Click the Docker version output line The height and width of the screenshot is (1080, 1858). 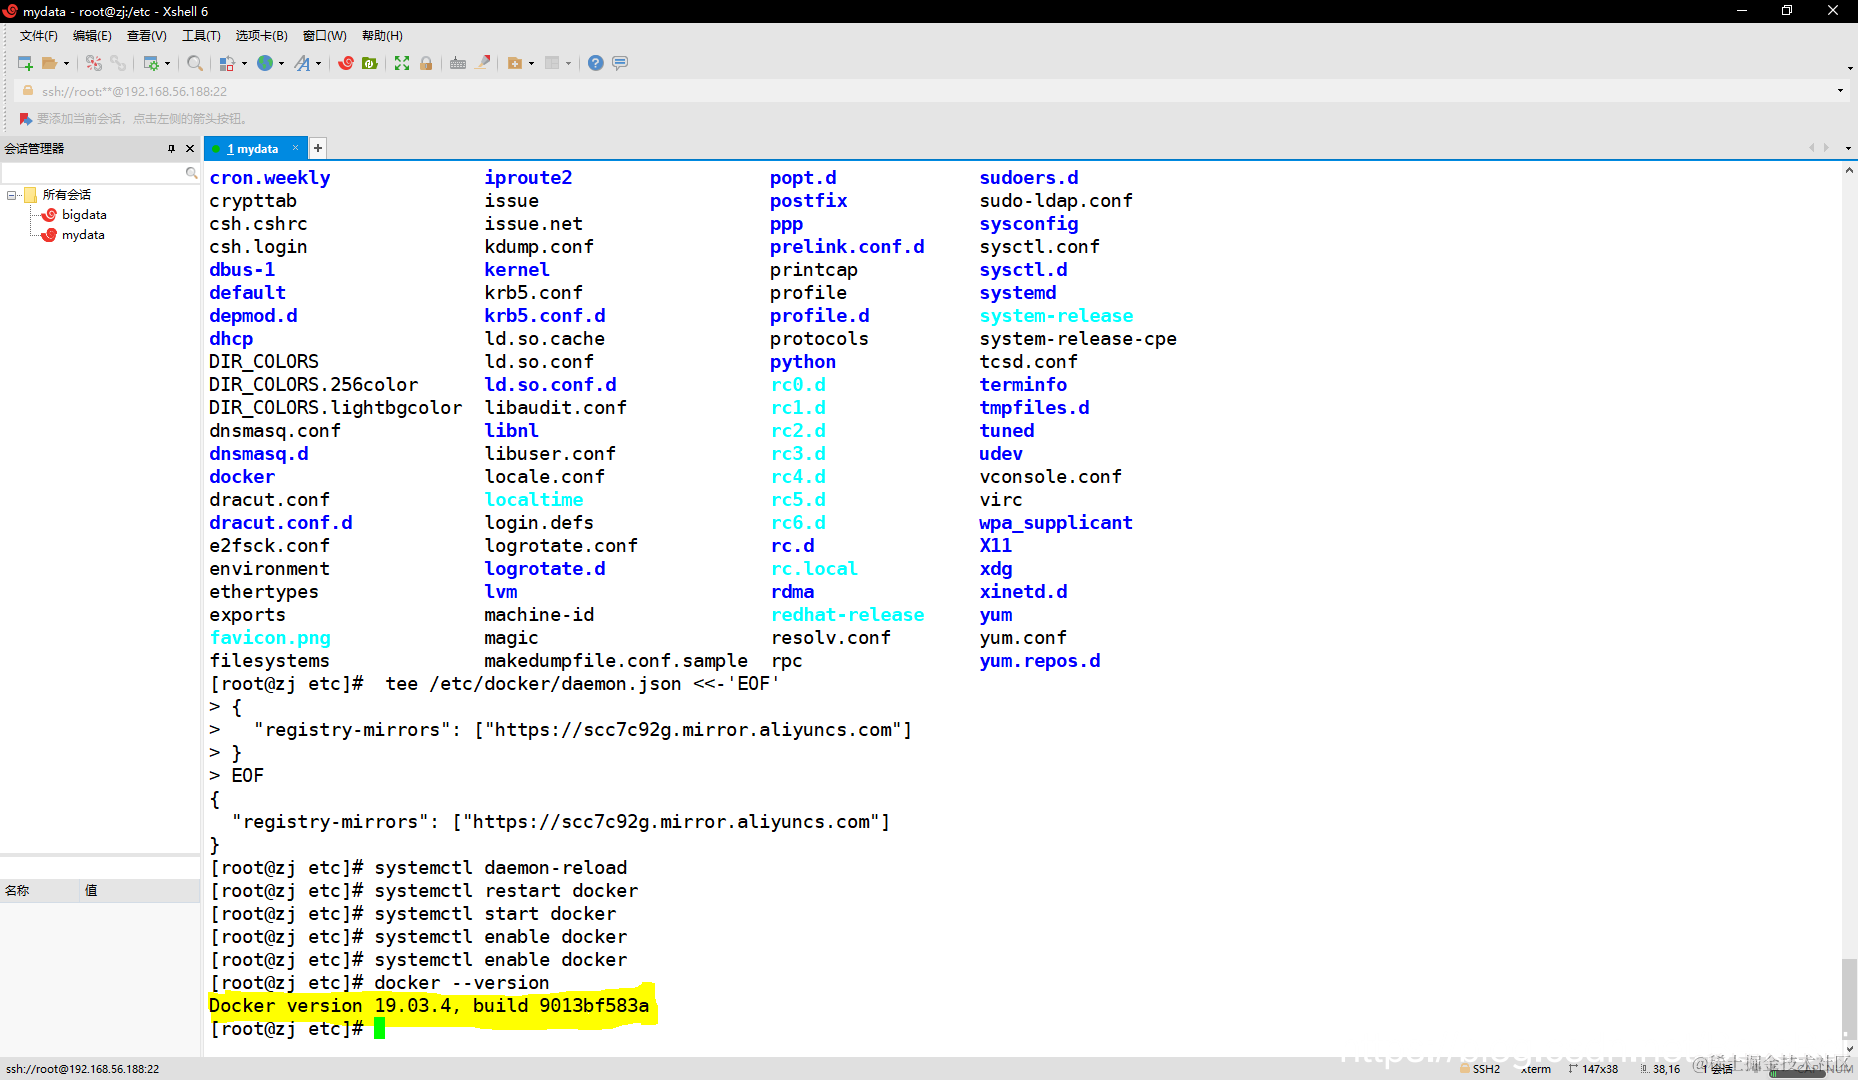(429, 1006)
